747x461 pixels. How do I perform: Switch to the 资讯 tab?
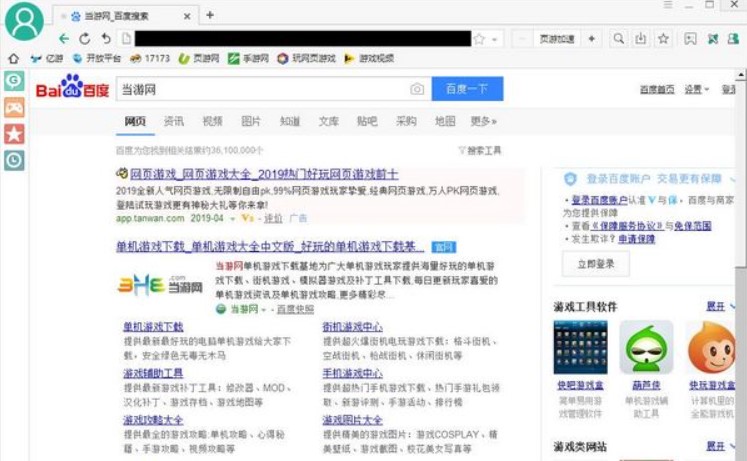[173, 121]
